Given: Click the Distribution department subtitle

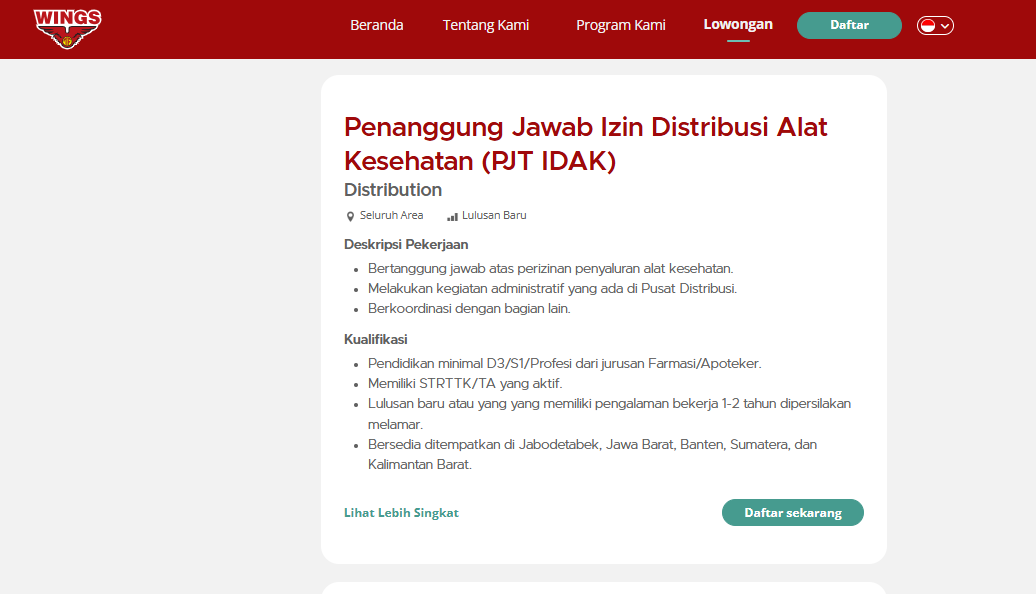Looking at the screenshot, I should 393,190.
